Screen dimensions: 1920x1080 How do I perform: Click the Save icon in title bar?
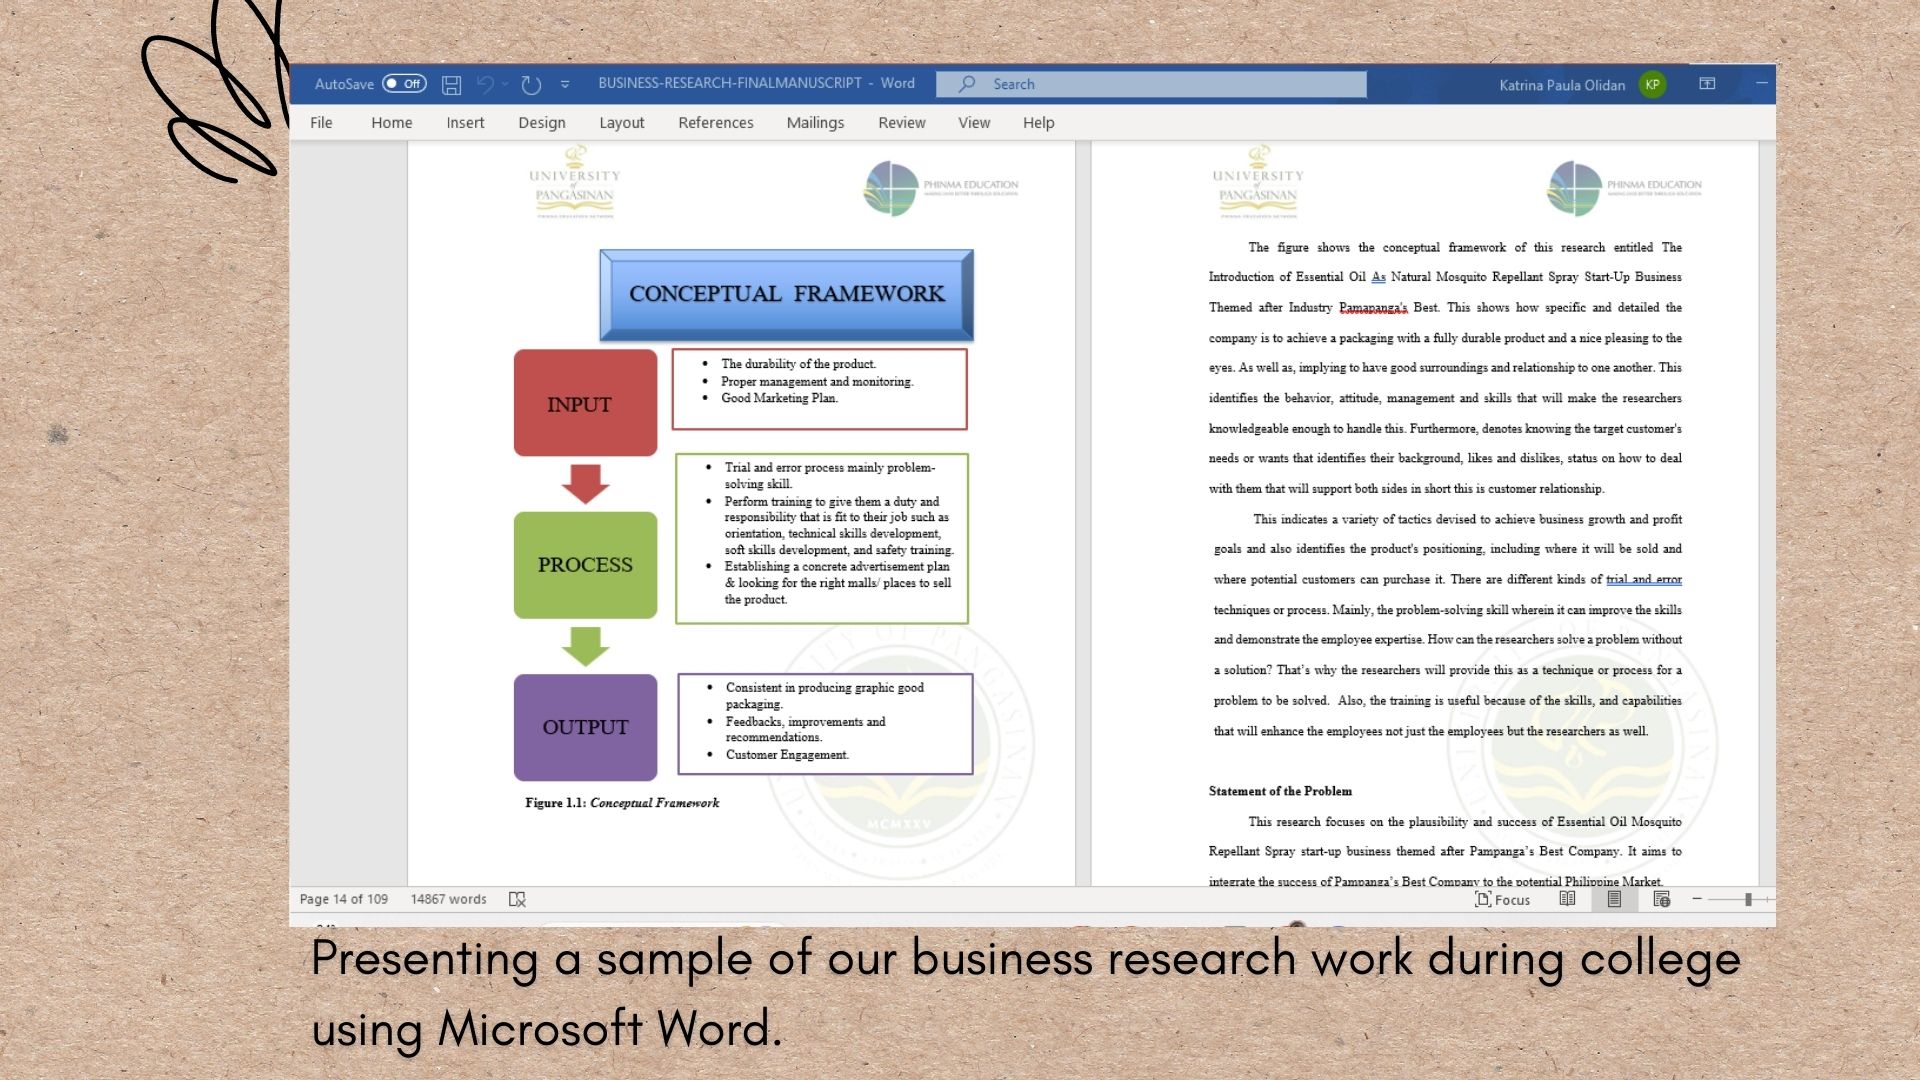(452, 85)
